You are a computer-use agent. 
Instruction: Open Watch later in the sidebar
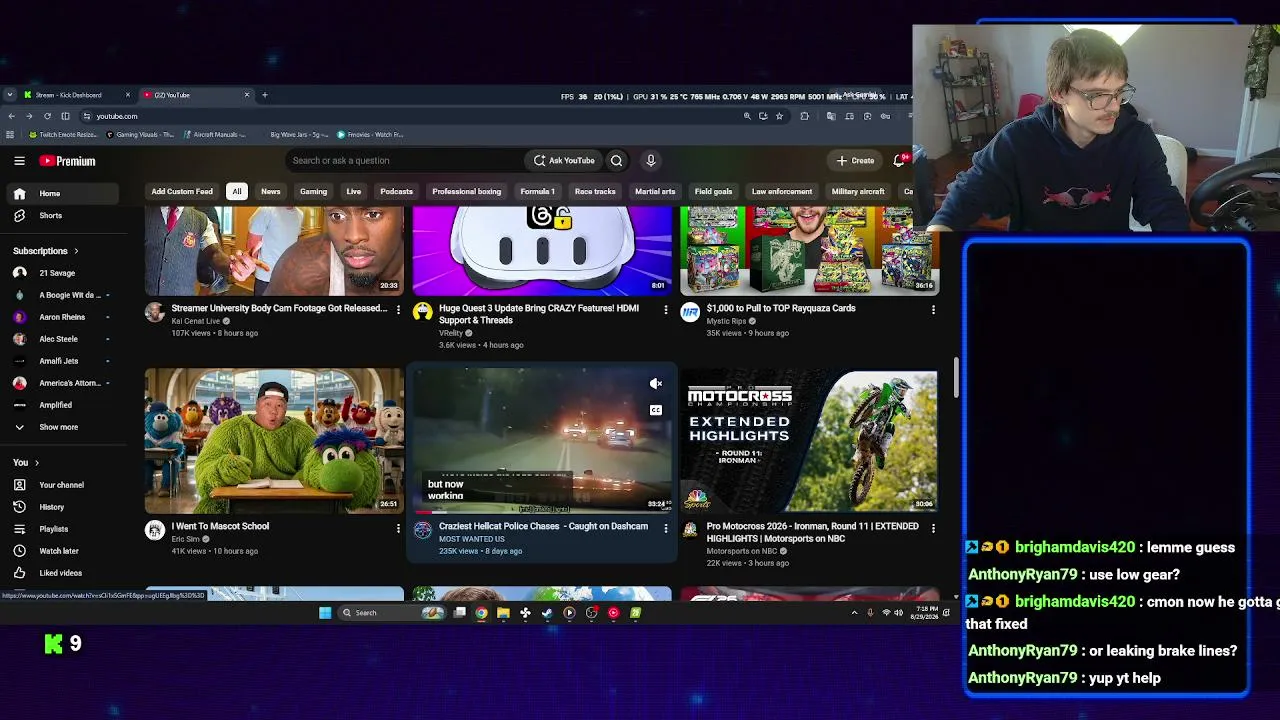[x=58, y=551]
